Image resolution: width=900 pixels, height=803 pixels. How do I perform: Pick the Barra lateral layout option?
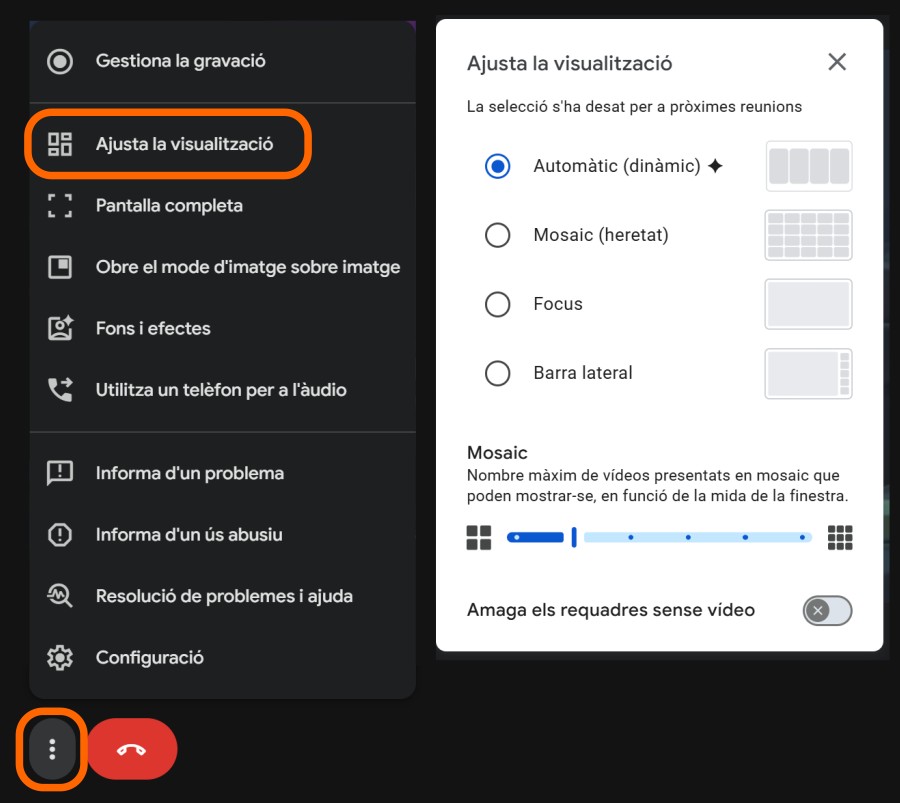point(497,373)
